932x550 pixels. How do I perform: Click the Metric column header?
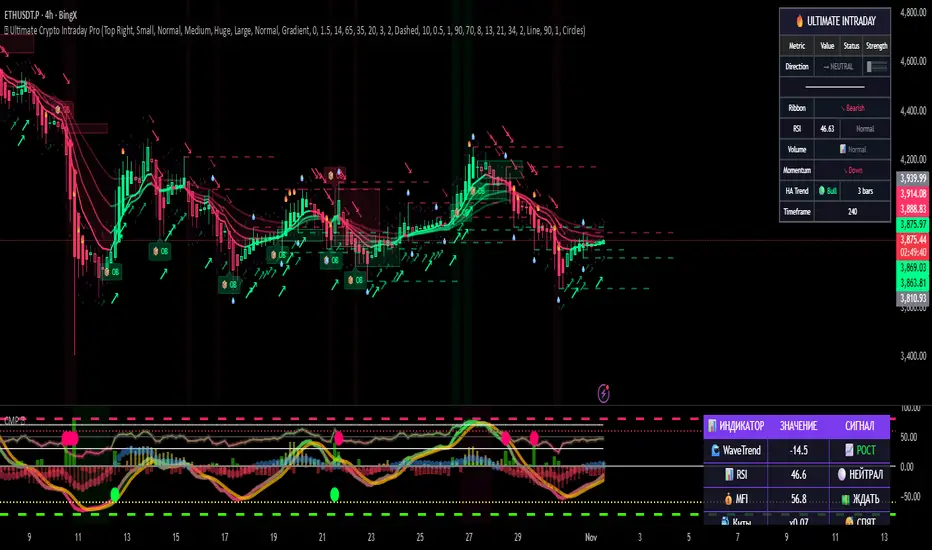[797, 46]
